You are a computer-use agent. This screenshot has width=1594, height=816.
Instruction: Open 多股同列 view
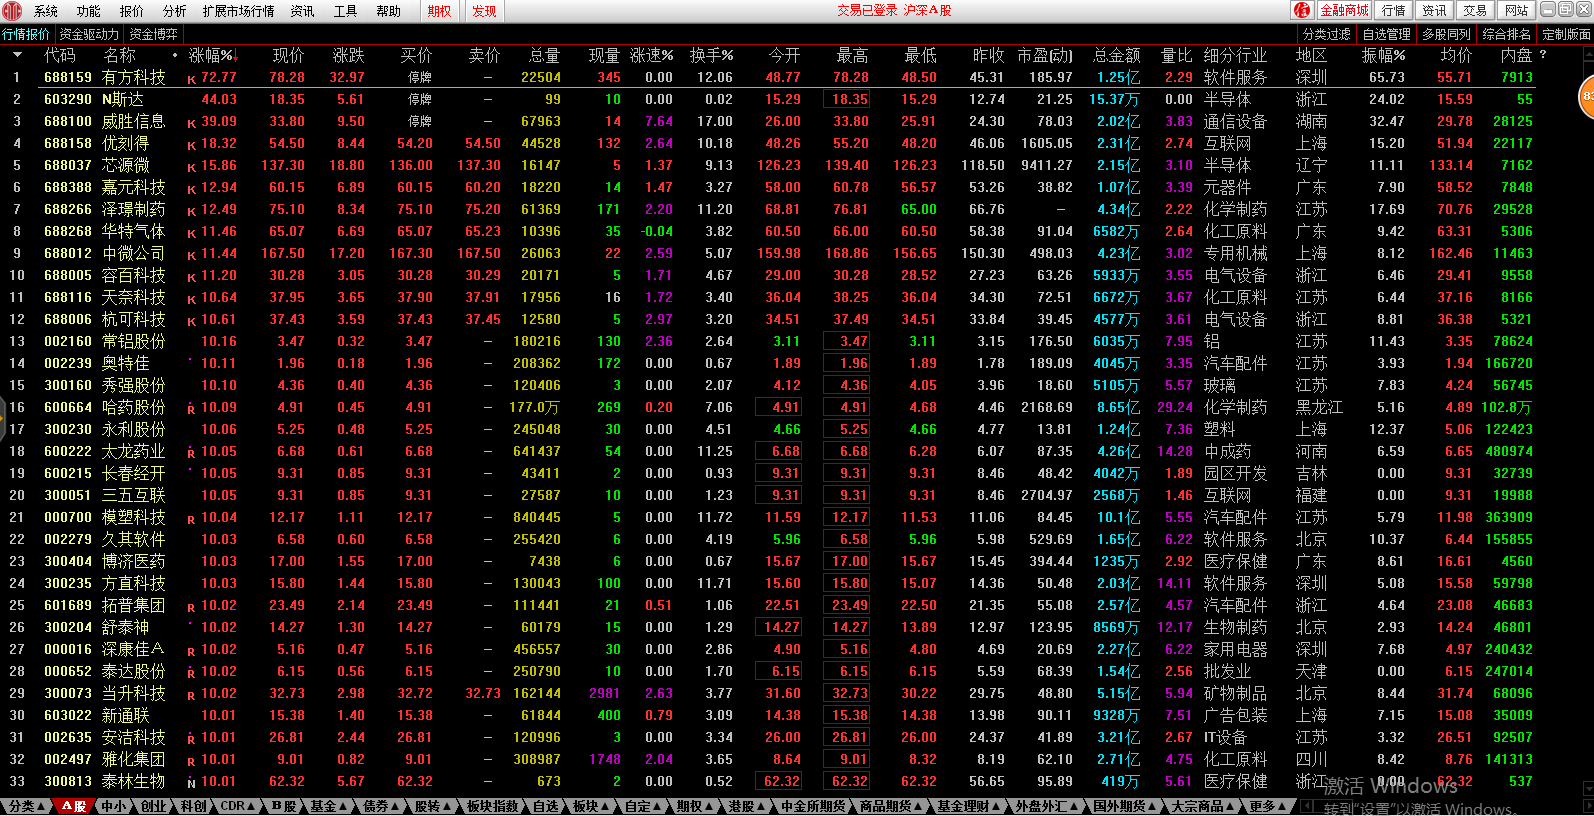[1447, 34]
